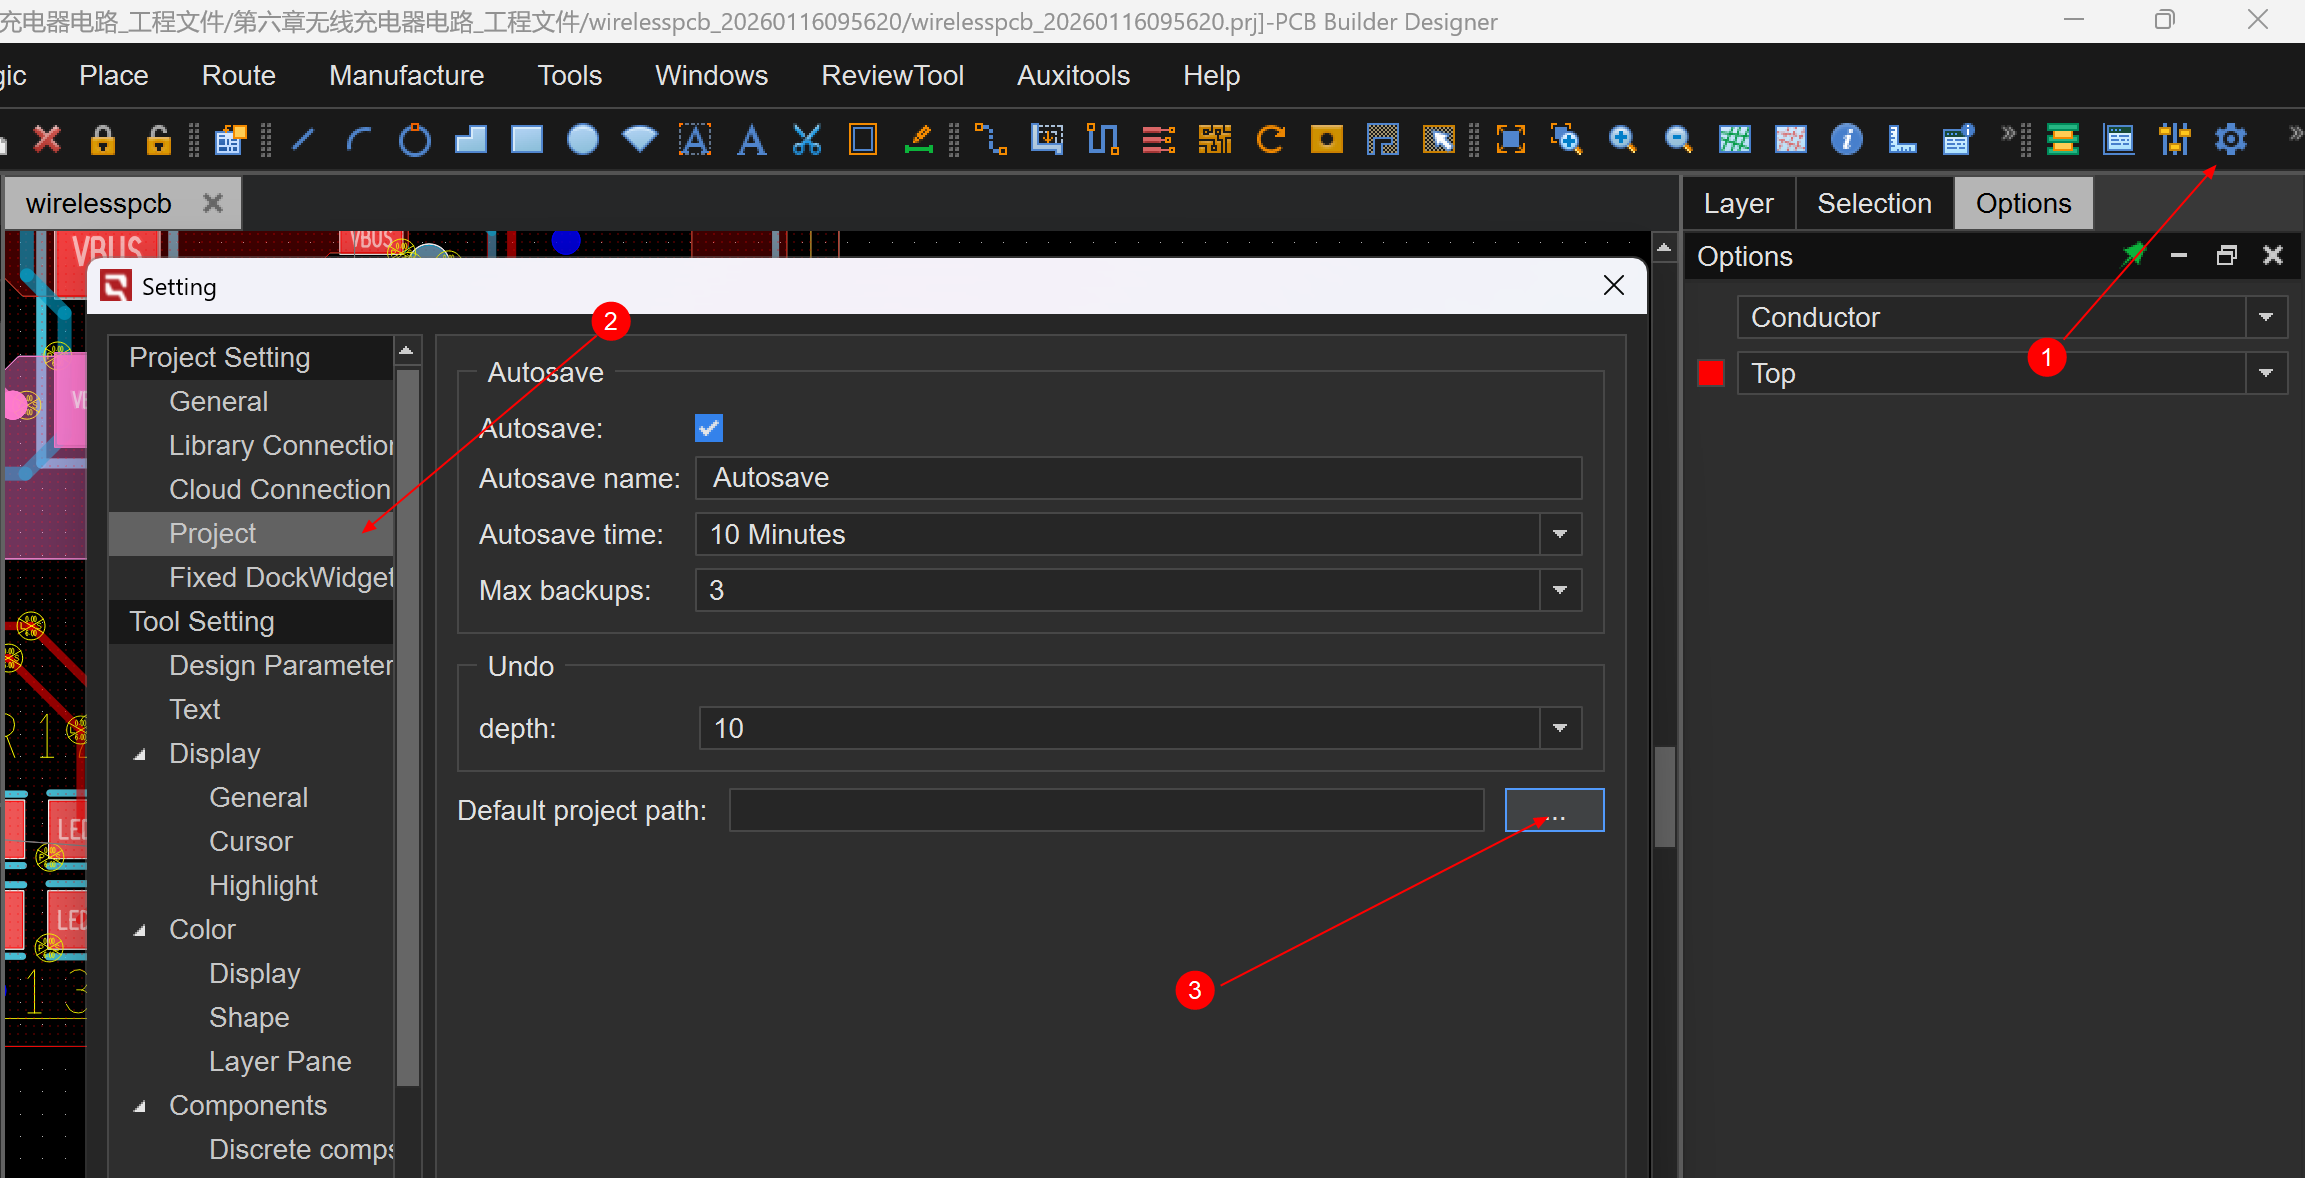Viewport: 2305px width, 1178px height.
Task: Select the scissors cut tool
Action: click(x=806, y=139)
